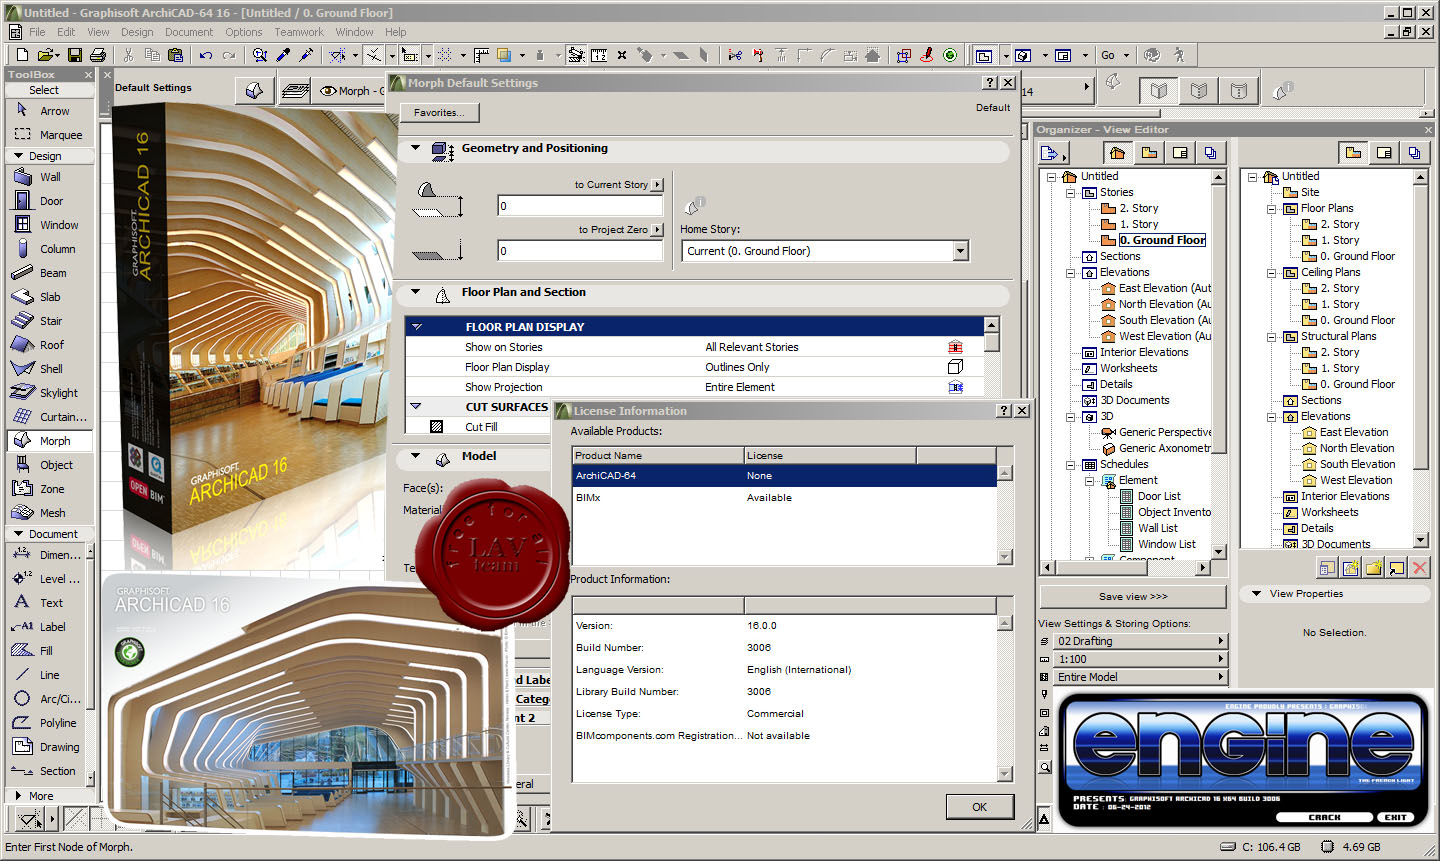Select the Morph tool in ToolBox
This screenshot has width=1440, height=861.
point(50,441)
